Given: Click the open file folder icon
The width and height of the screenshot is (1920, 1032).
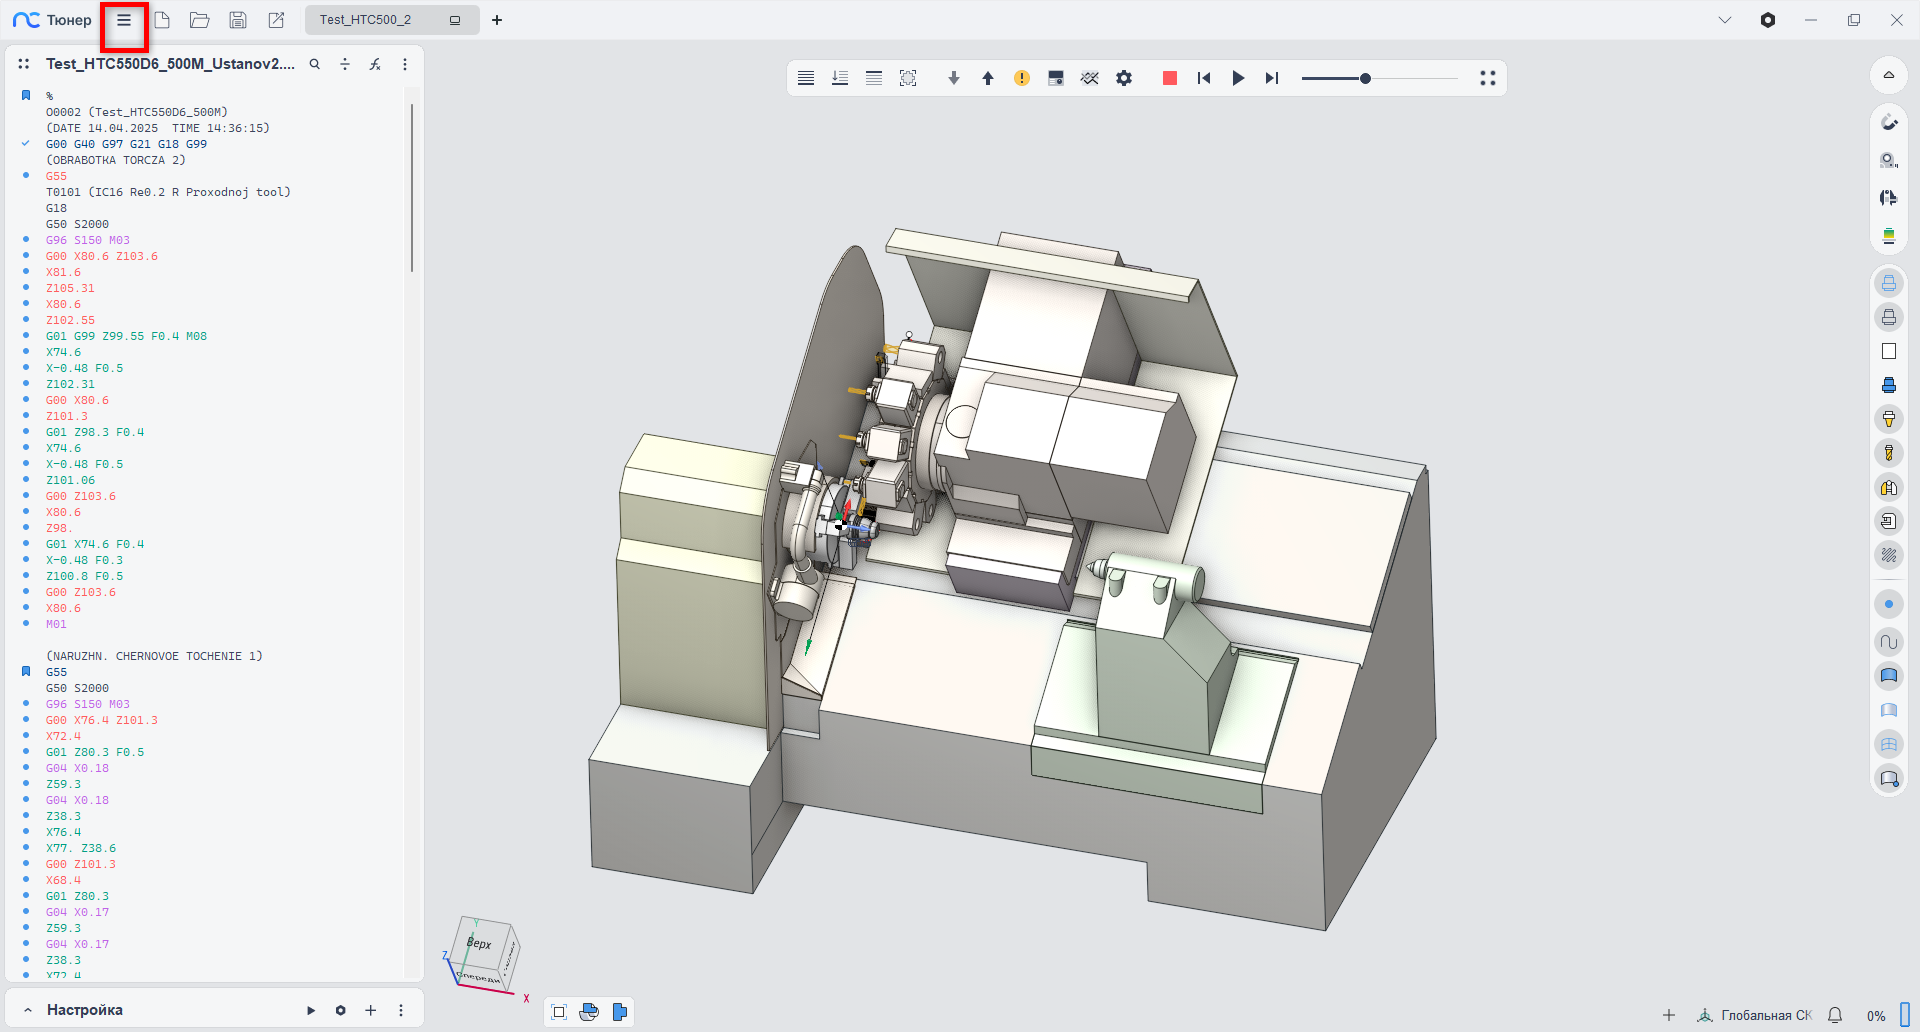Looking at the screenshot, I should click(x=199, y=20).
